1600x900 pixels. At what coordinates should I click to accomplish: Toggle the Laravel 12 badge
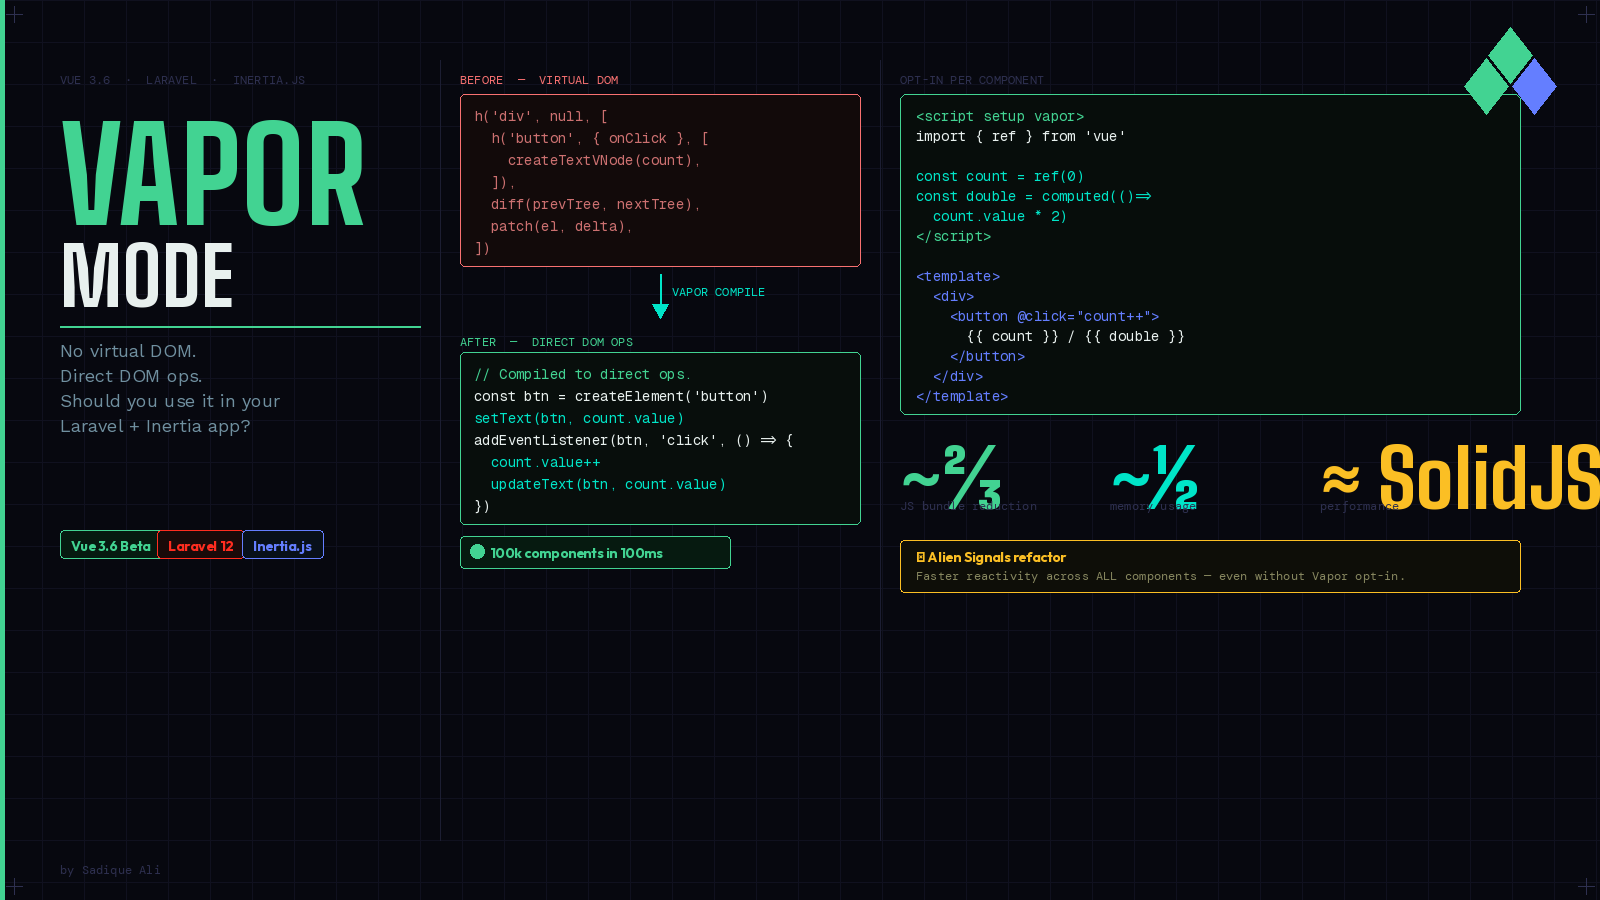pyautogui.click(x=199, y=545)
